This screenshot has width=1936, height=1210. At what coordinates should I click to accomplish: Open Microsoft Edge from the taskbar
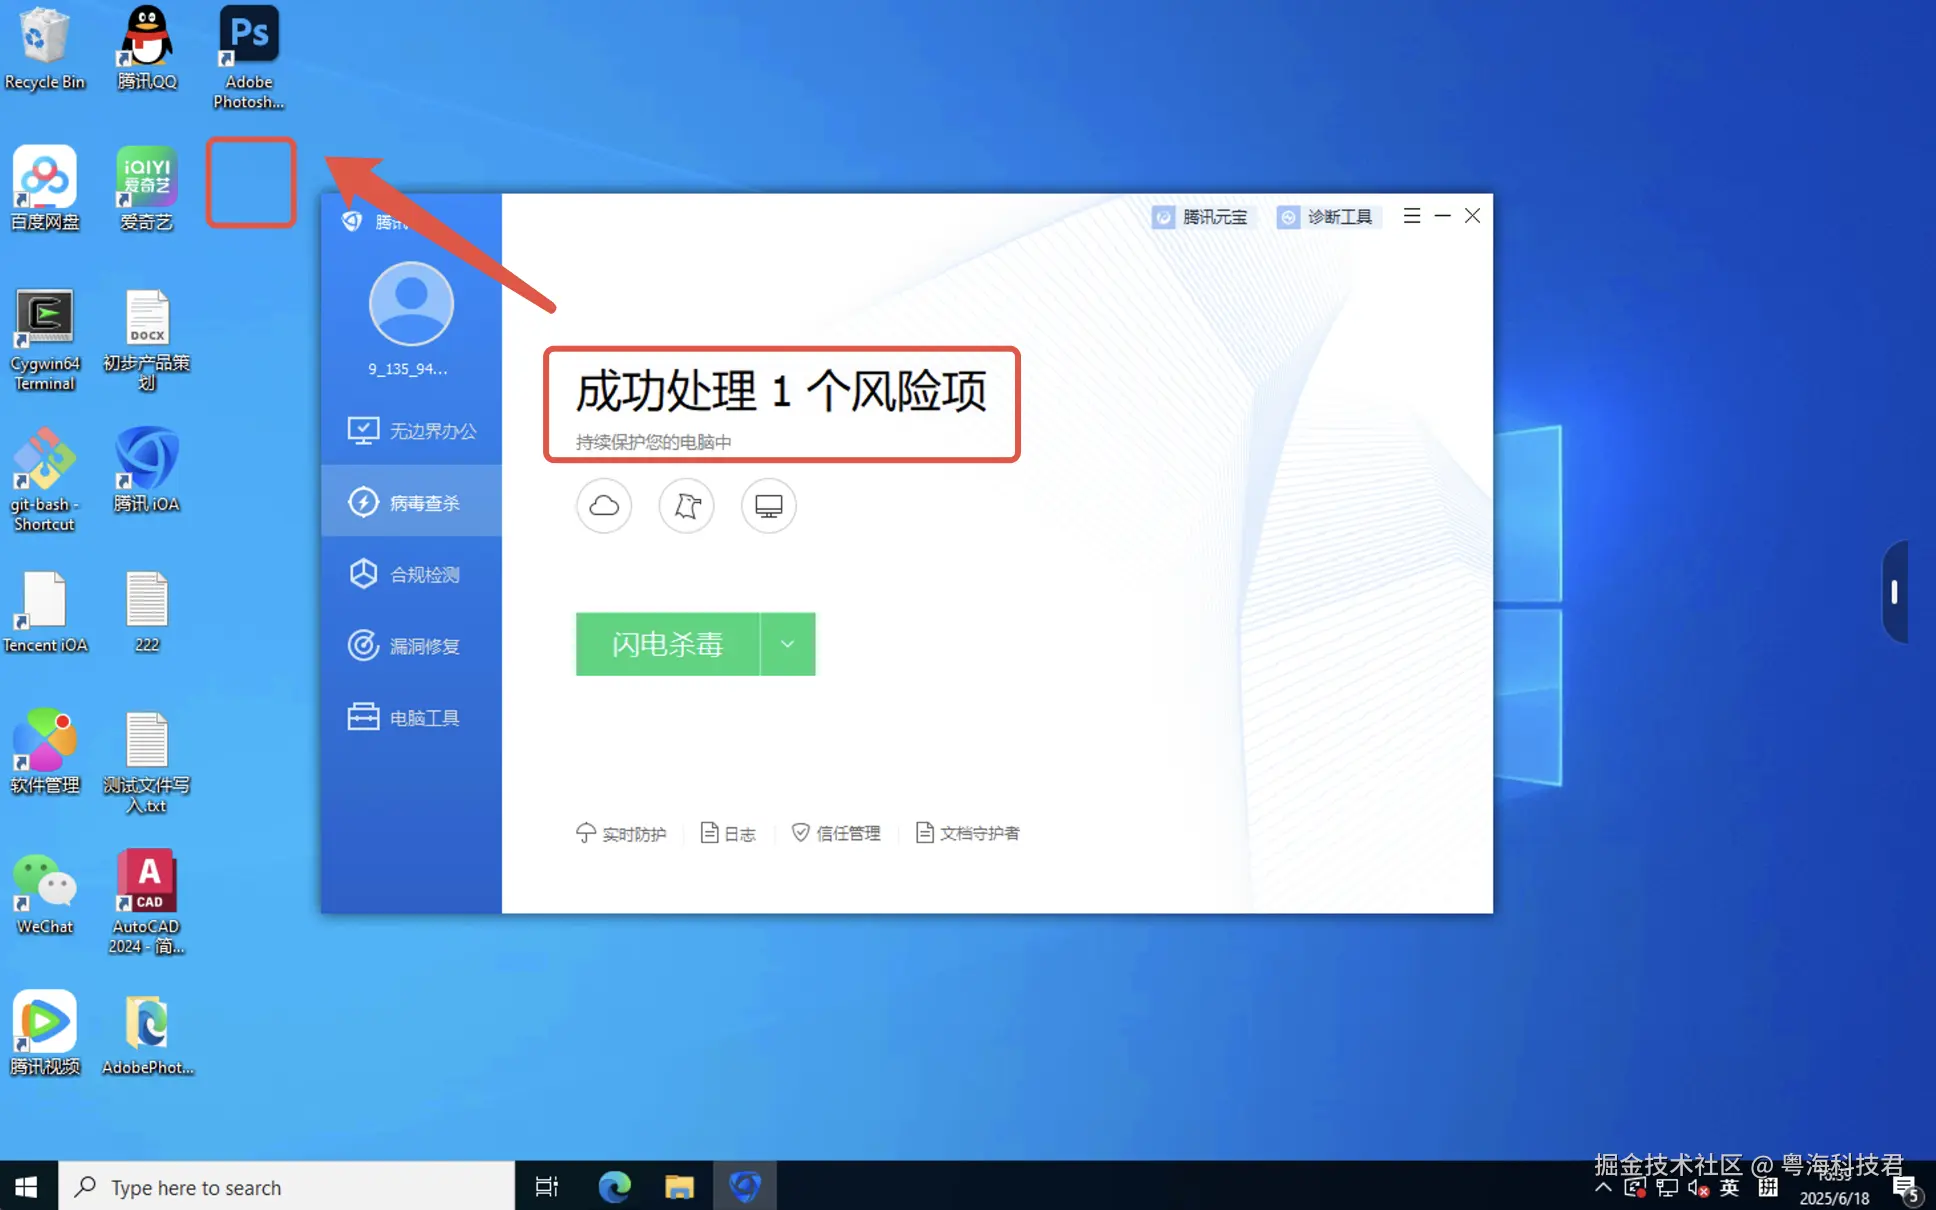click(614, 1187)
